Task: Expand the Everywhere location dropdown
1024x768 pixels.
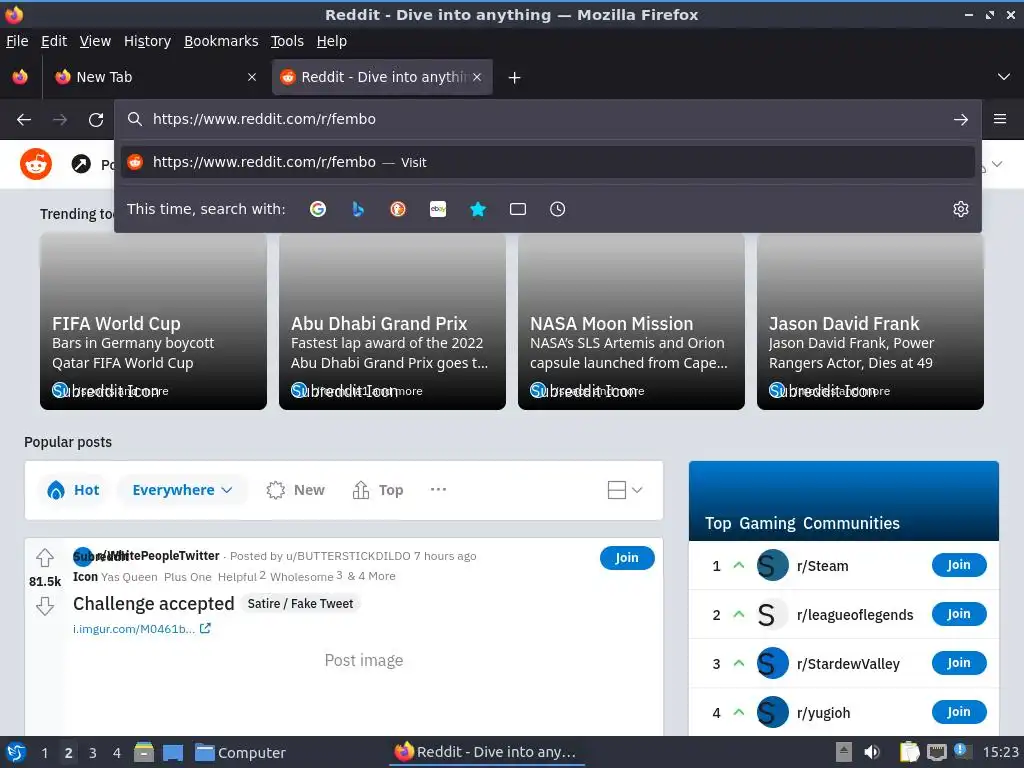Action: (x=182, y=490)
